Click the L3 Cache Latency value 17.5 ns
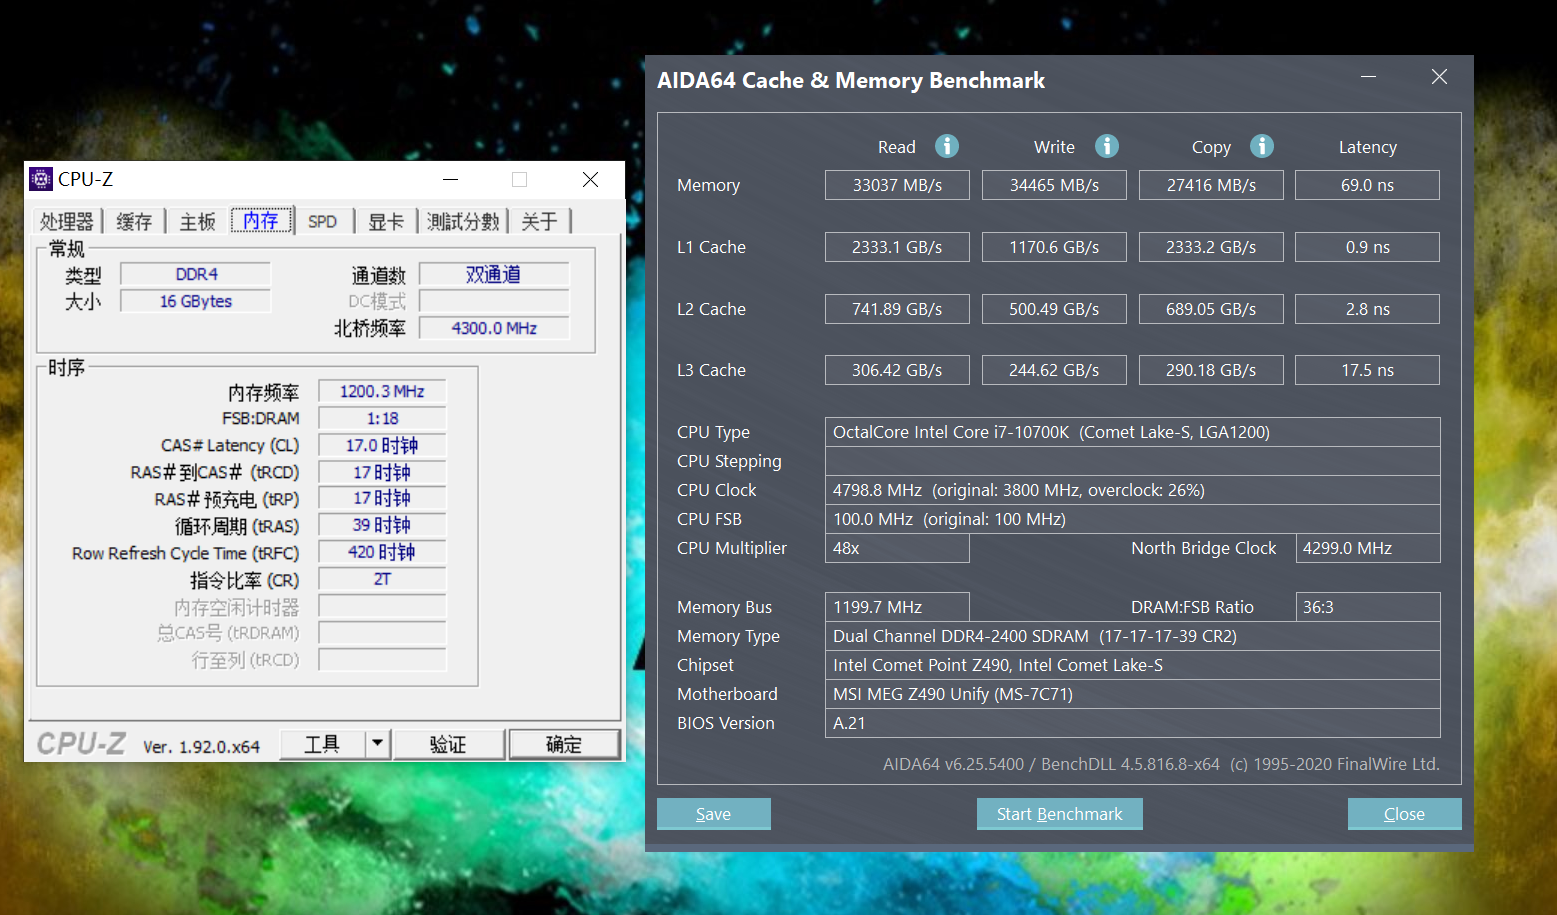 click(1367, 370)
